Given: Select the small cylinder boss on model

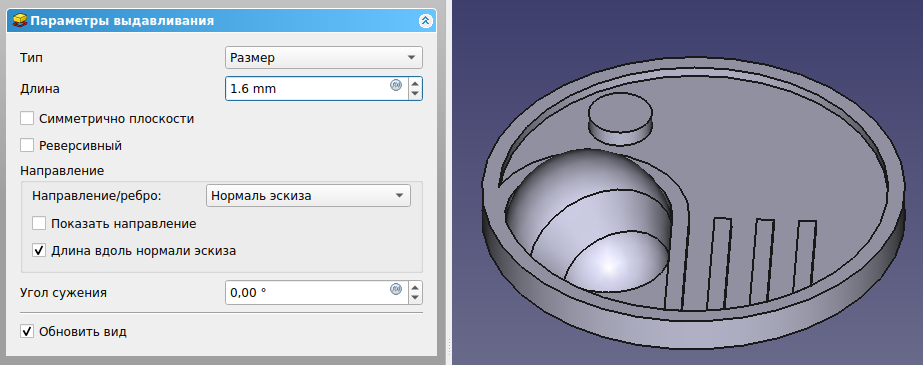Looking at the screenshot, I should coord(620,121).
